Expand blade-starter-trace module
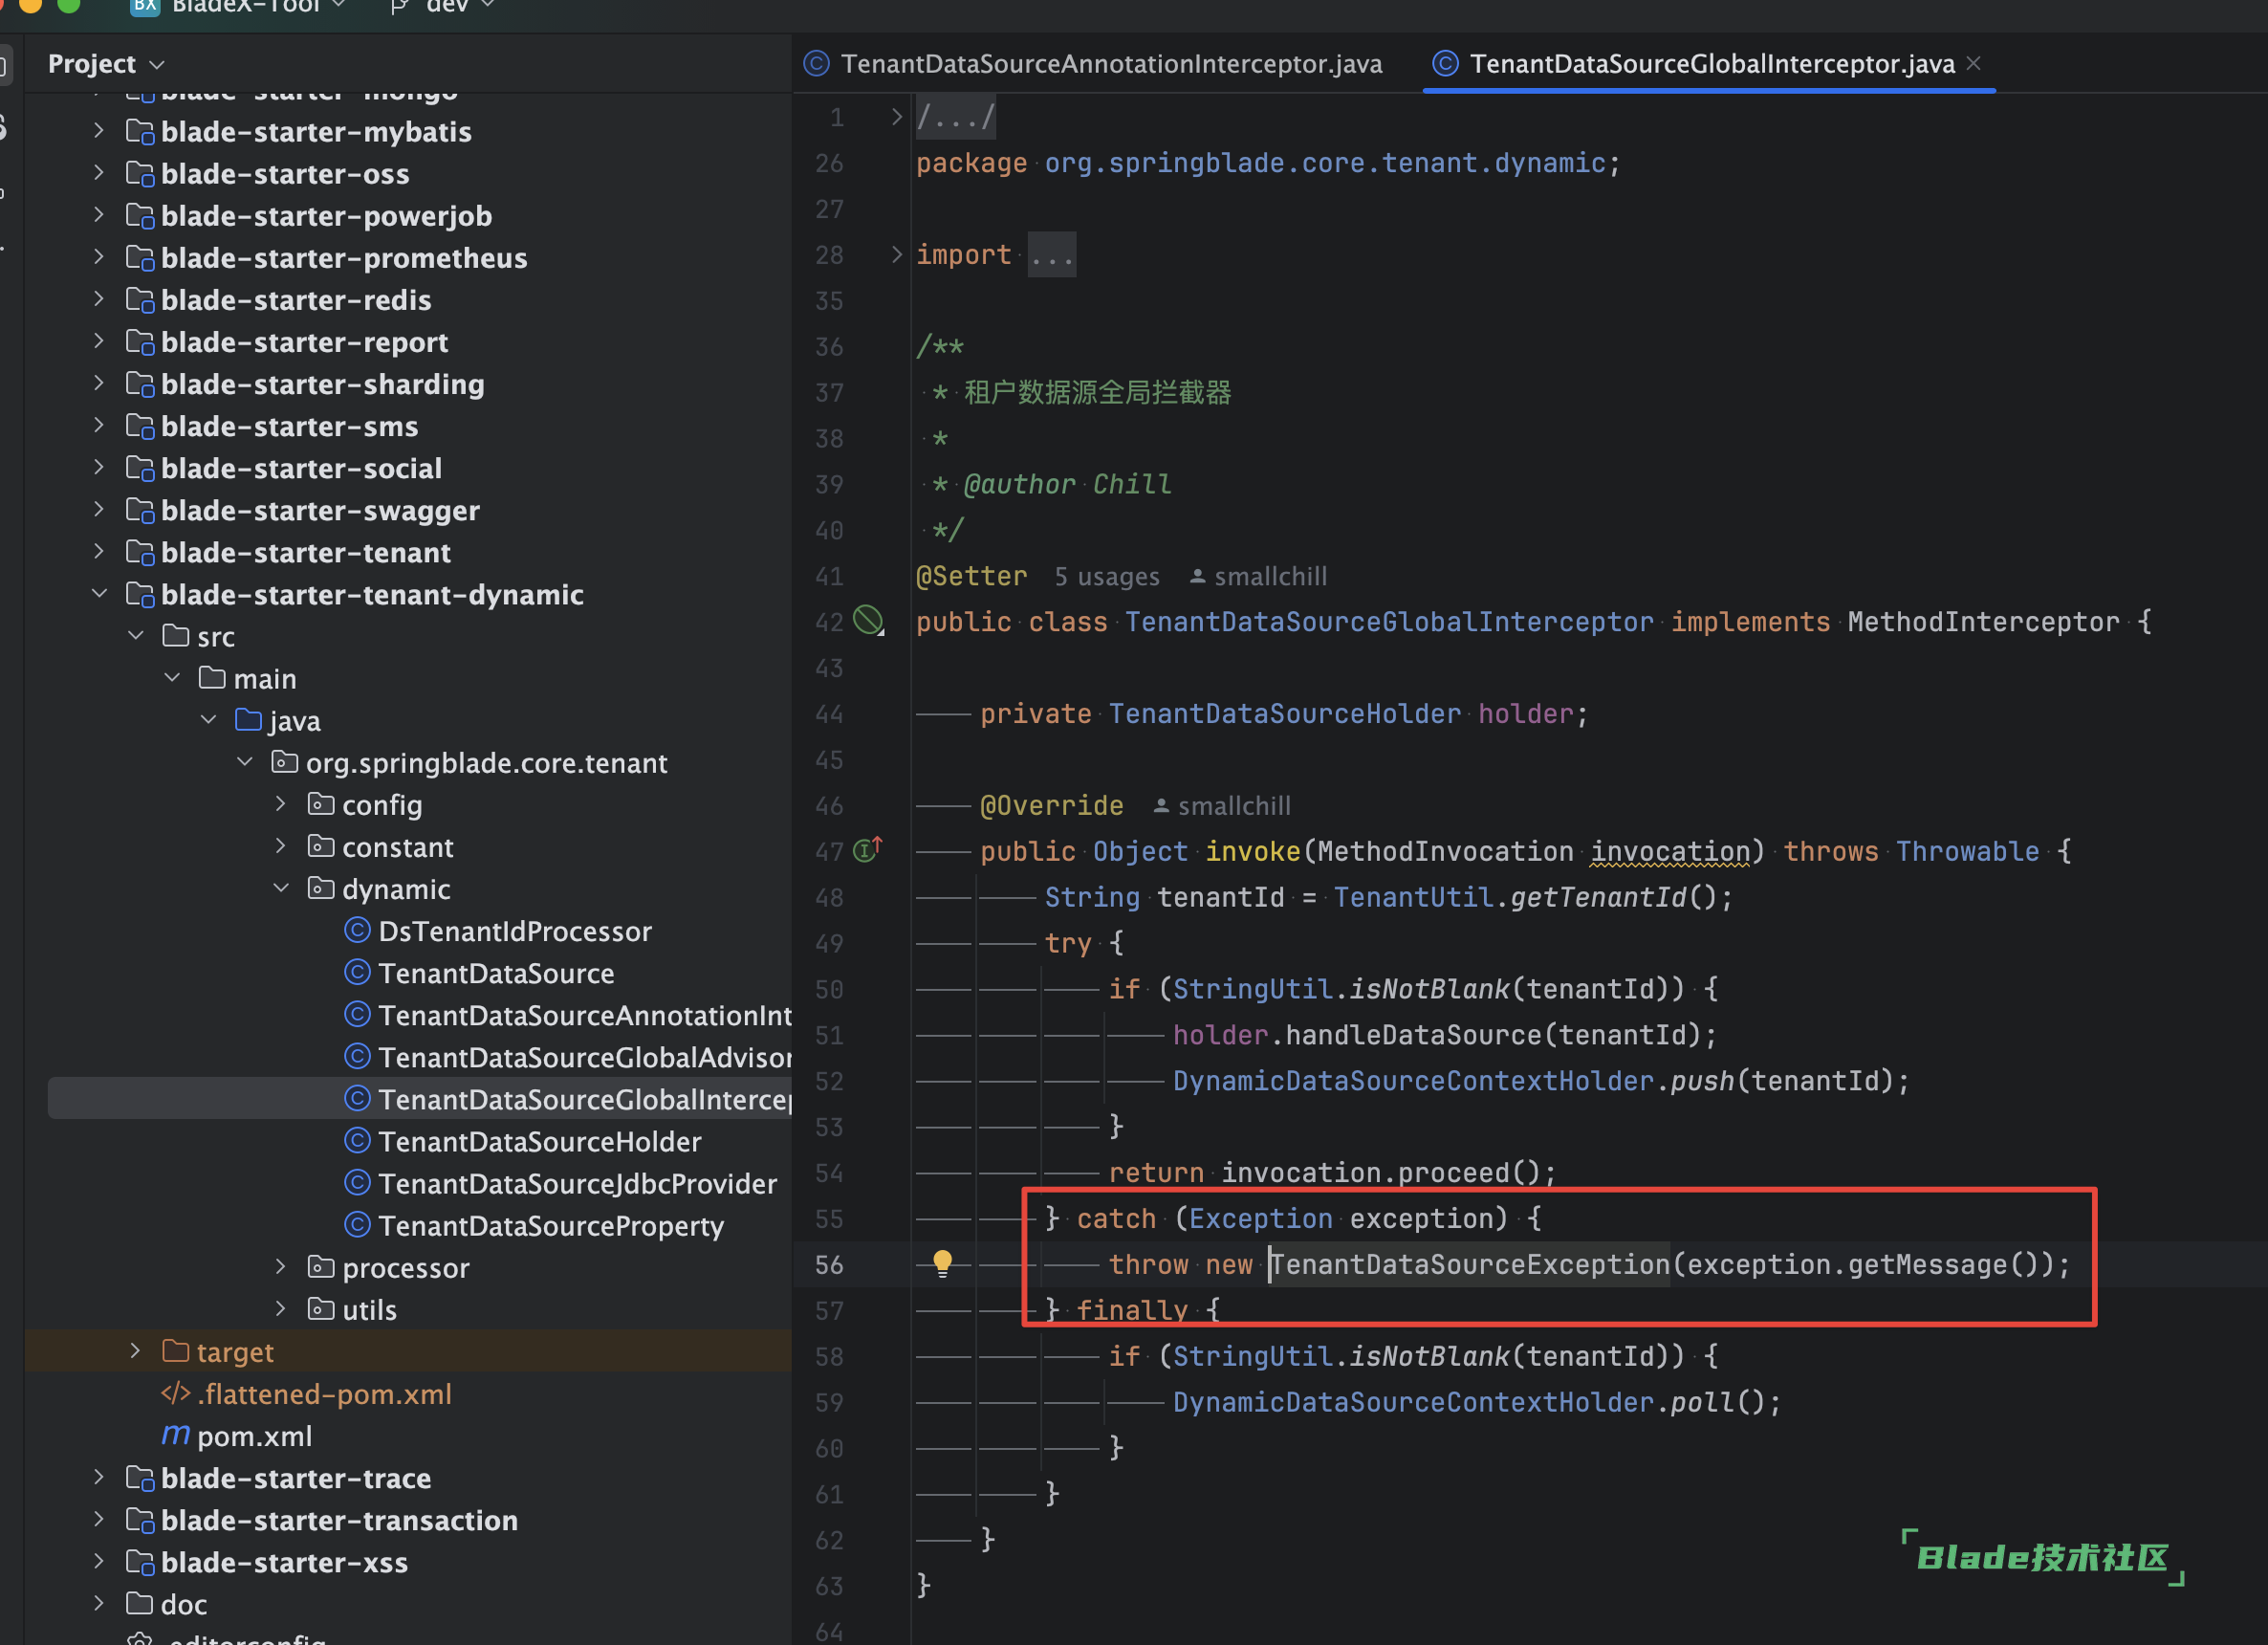The height and width of the screenshot is (1645, 2268). (98, 1476)
